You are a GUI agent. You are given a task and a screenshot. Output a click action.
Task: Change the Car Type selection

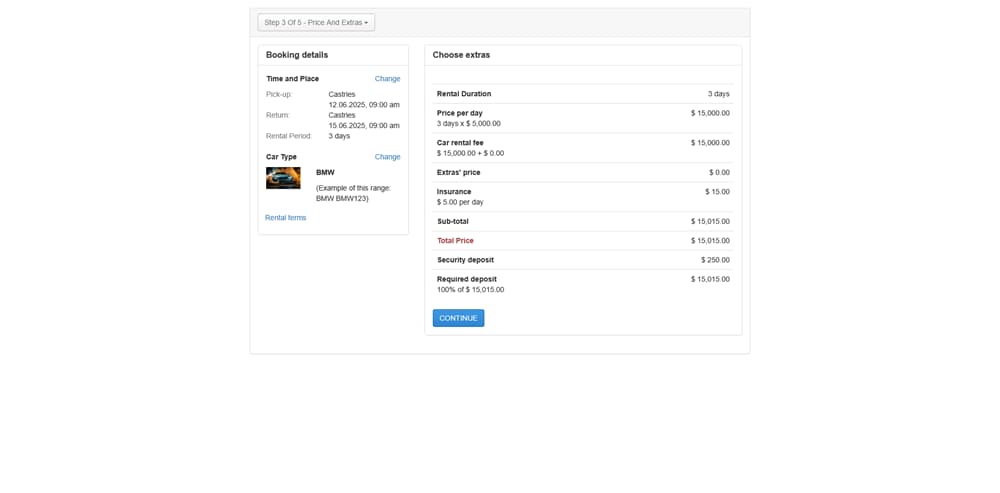[x=387, y=157]
